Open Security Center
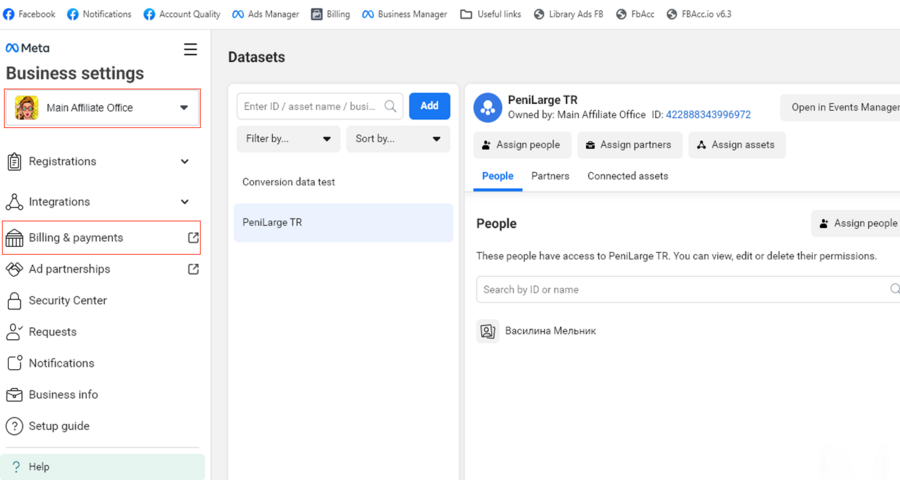The width and height of the screenshot is (900, 480). pos(102,300)
